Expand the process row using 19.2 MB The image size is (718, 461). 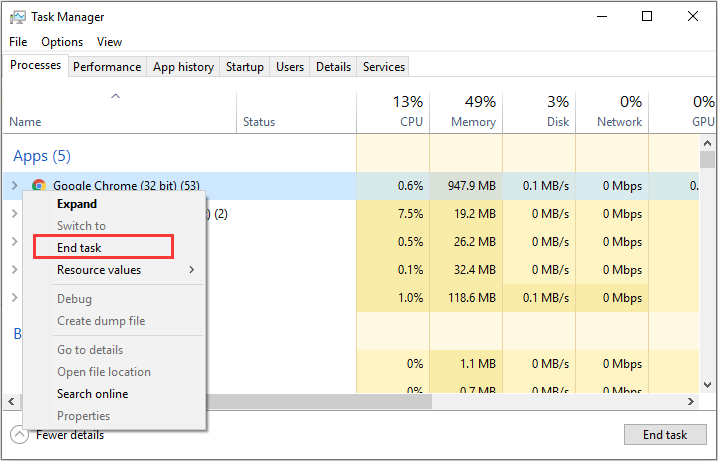pyautogui.click(x=14, y=213)
